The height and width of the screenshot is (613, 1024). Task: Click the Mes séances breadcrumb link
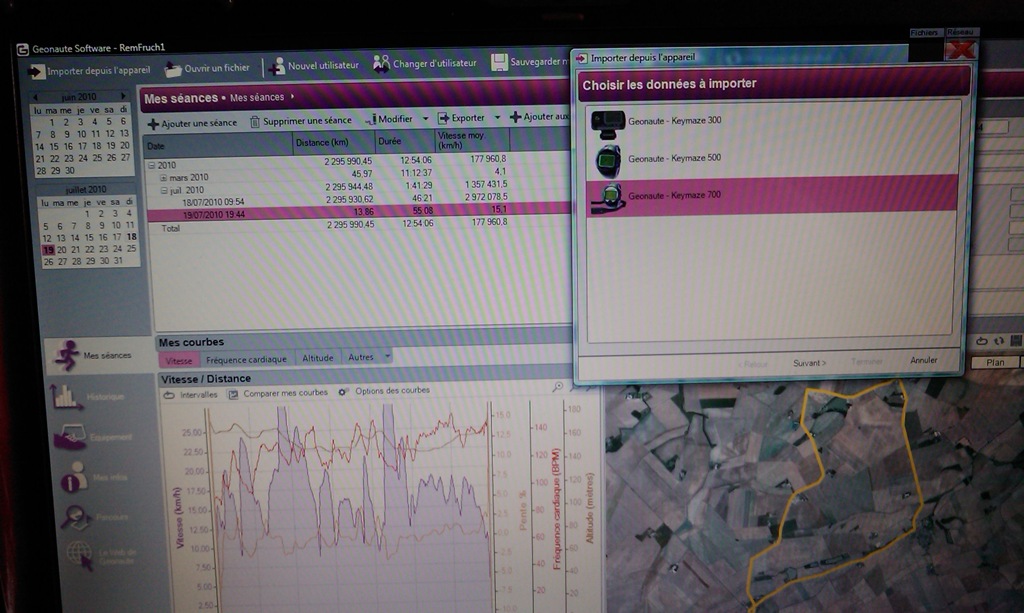257,97
